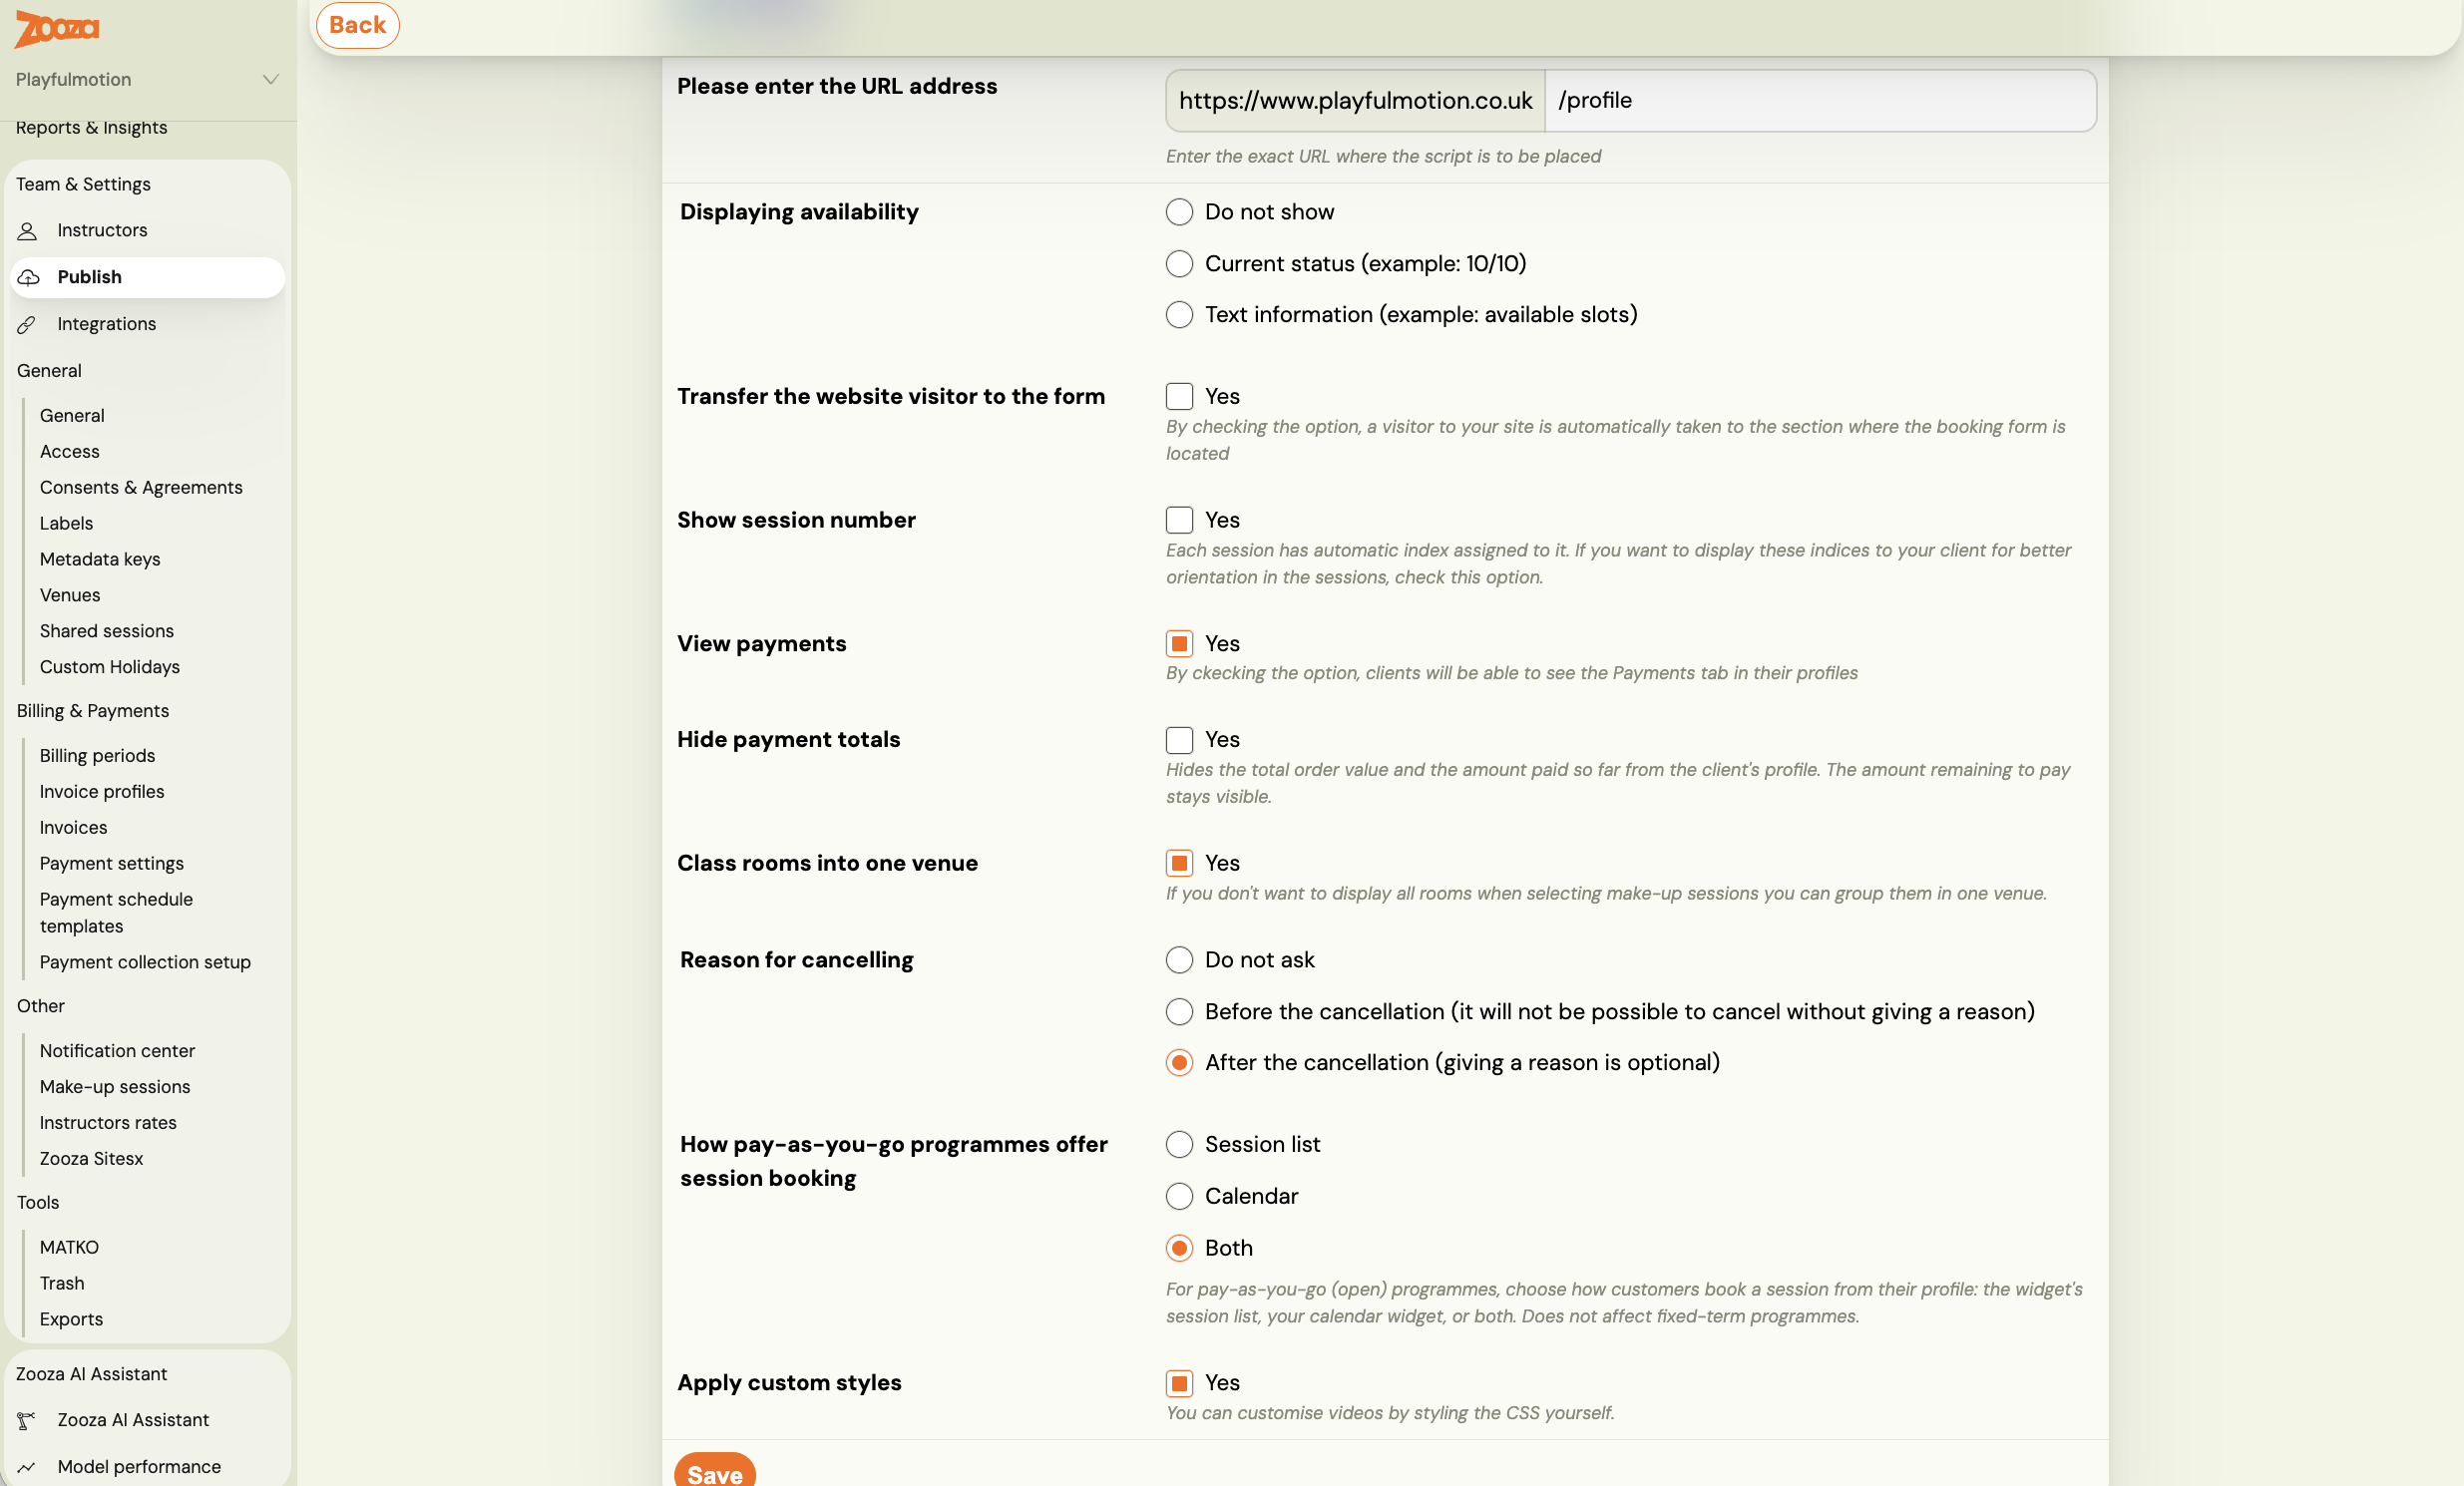Expand the Playfulmotion account dropdown
This screenshot has width=2464, height=1486.
coord(148,80)
